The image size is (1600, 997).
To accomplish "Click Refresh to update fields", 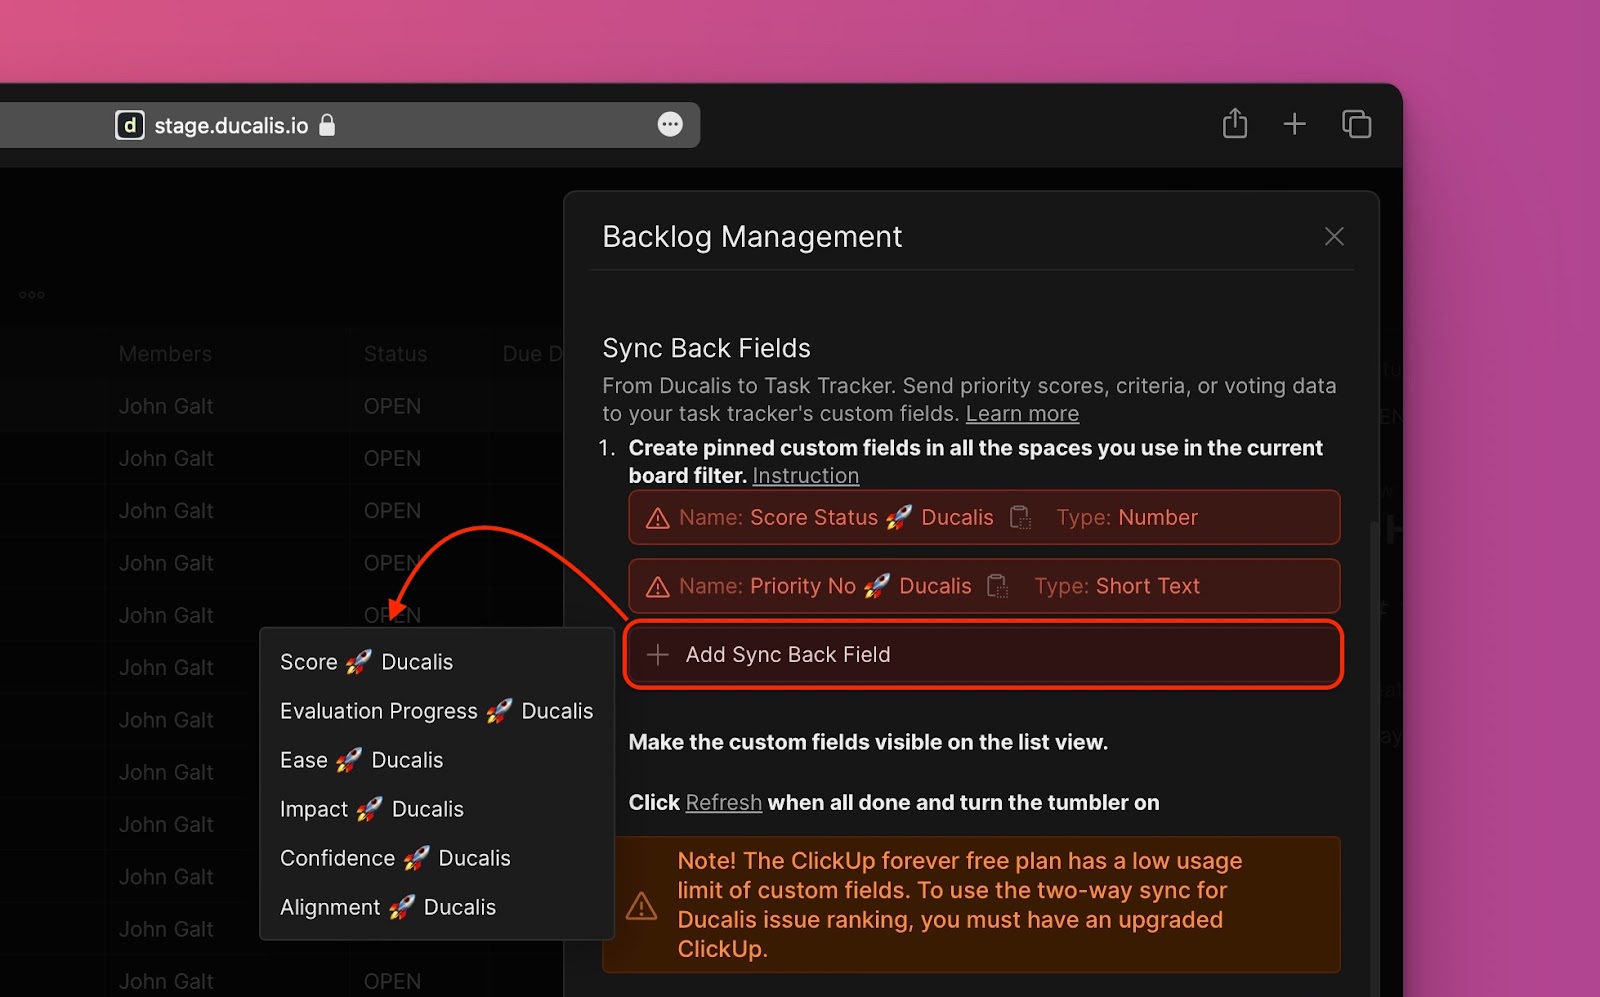I will point(723,802).
